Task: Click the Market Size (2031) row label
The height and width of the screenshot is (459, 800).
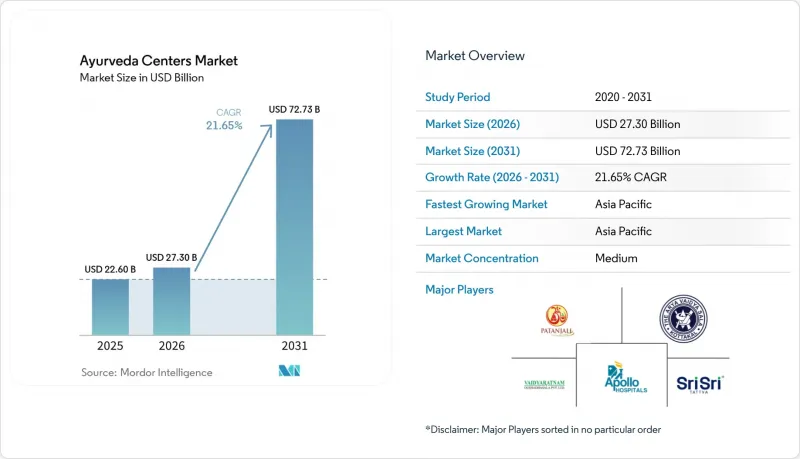Action: click(x=472, y=151)
